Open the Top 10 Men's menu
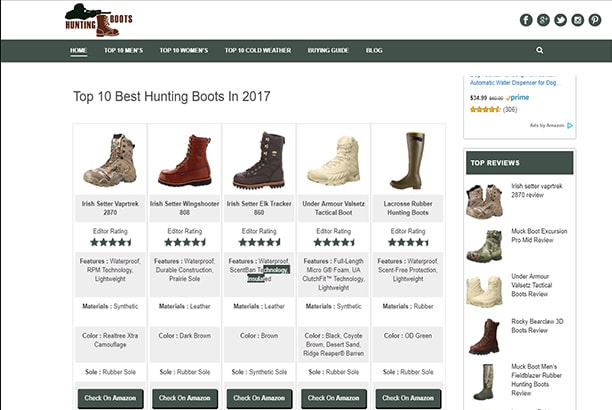This screenshot has width=612, height=410. pos(123,50)
